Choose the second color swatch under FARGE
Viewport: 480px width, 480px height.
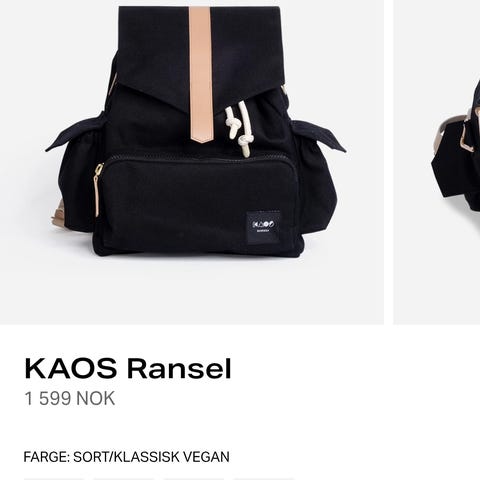pyautogui.click(x=123, y=479)
